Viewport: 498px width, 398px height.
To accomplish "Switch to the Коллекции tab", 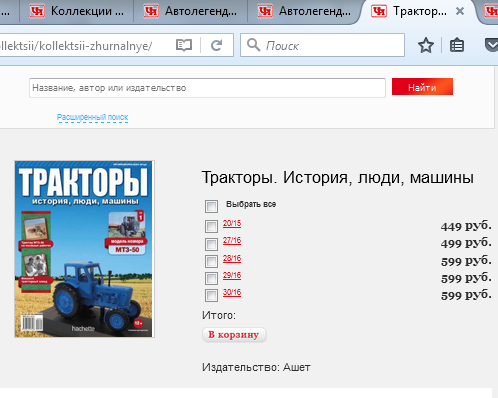I will [77, 11].
